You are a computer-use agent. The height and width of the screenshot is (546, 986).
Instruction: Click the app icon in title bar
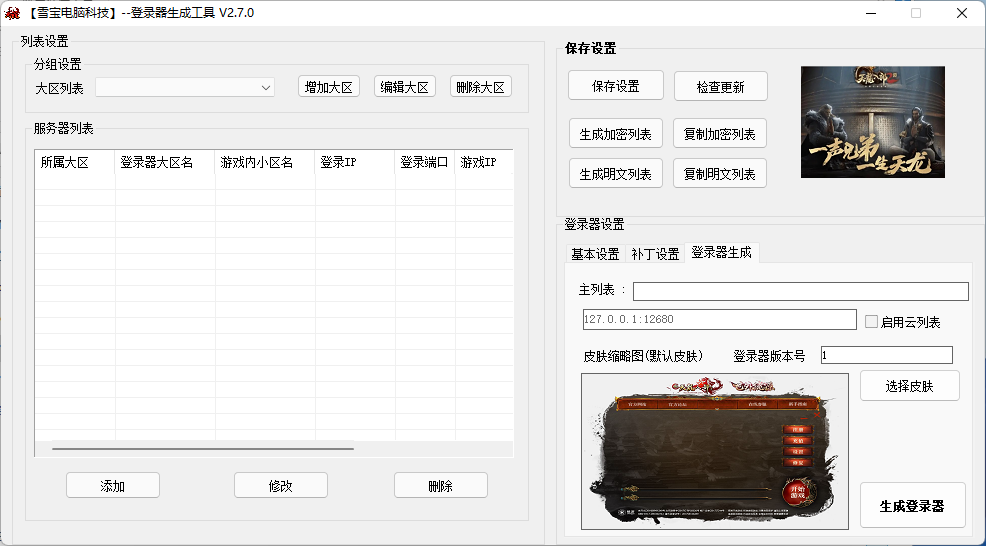coord(13,13)
